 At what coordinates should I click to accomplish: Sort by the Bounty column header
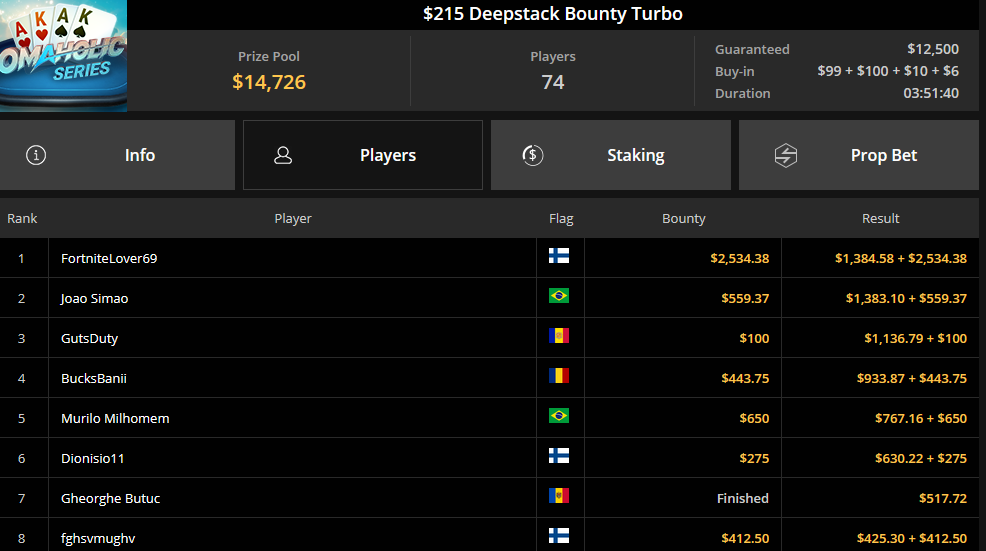[684, 218]
